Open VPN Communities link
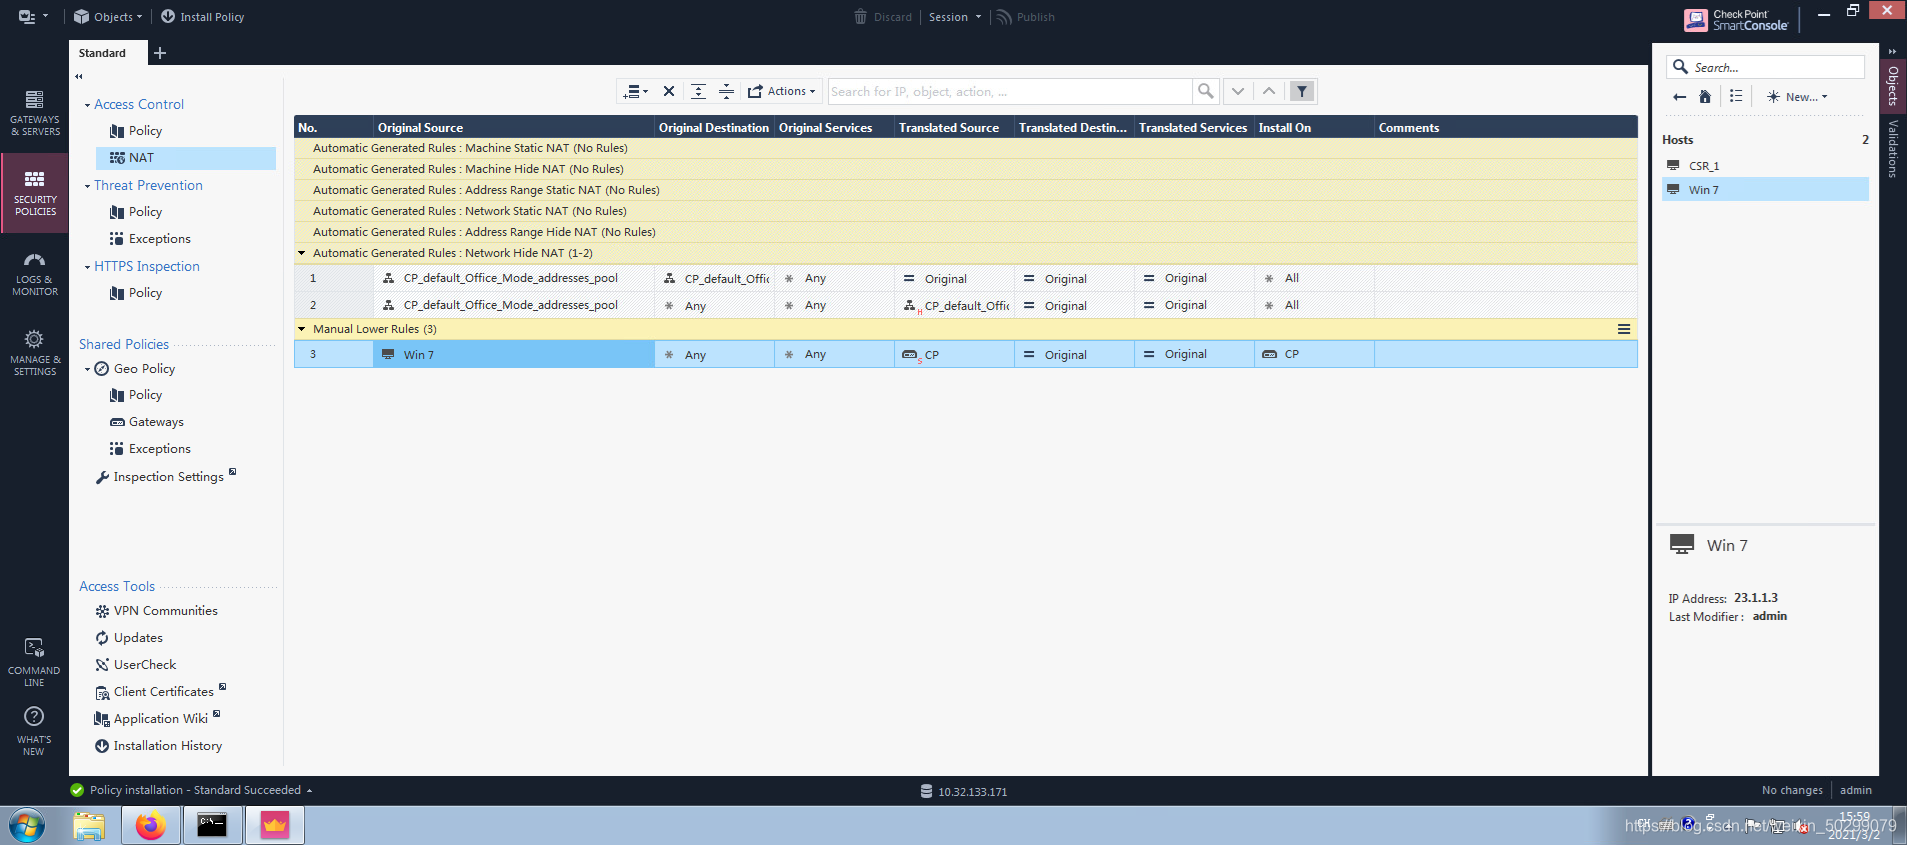The image size is (1907, 845). 156,611
